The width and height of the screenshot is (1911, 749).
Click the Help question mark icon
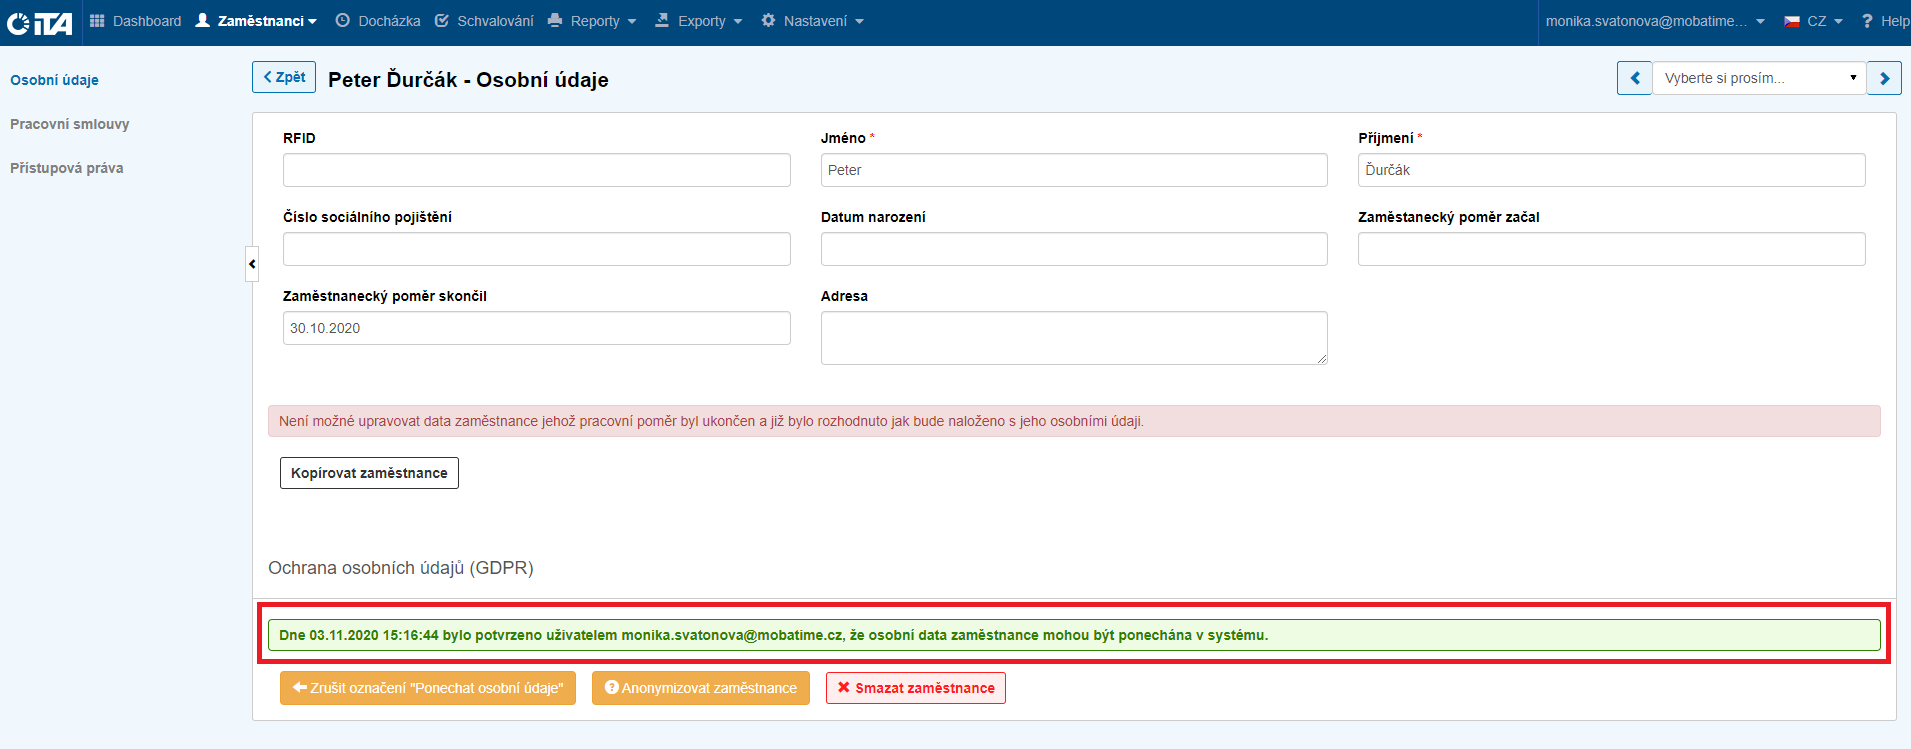[1867, 21]
